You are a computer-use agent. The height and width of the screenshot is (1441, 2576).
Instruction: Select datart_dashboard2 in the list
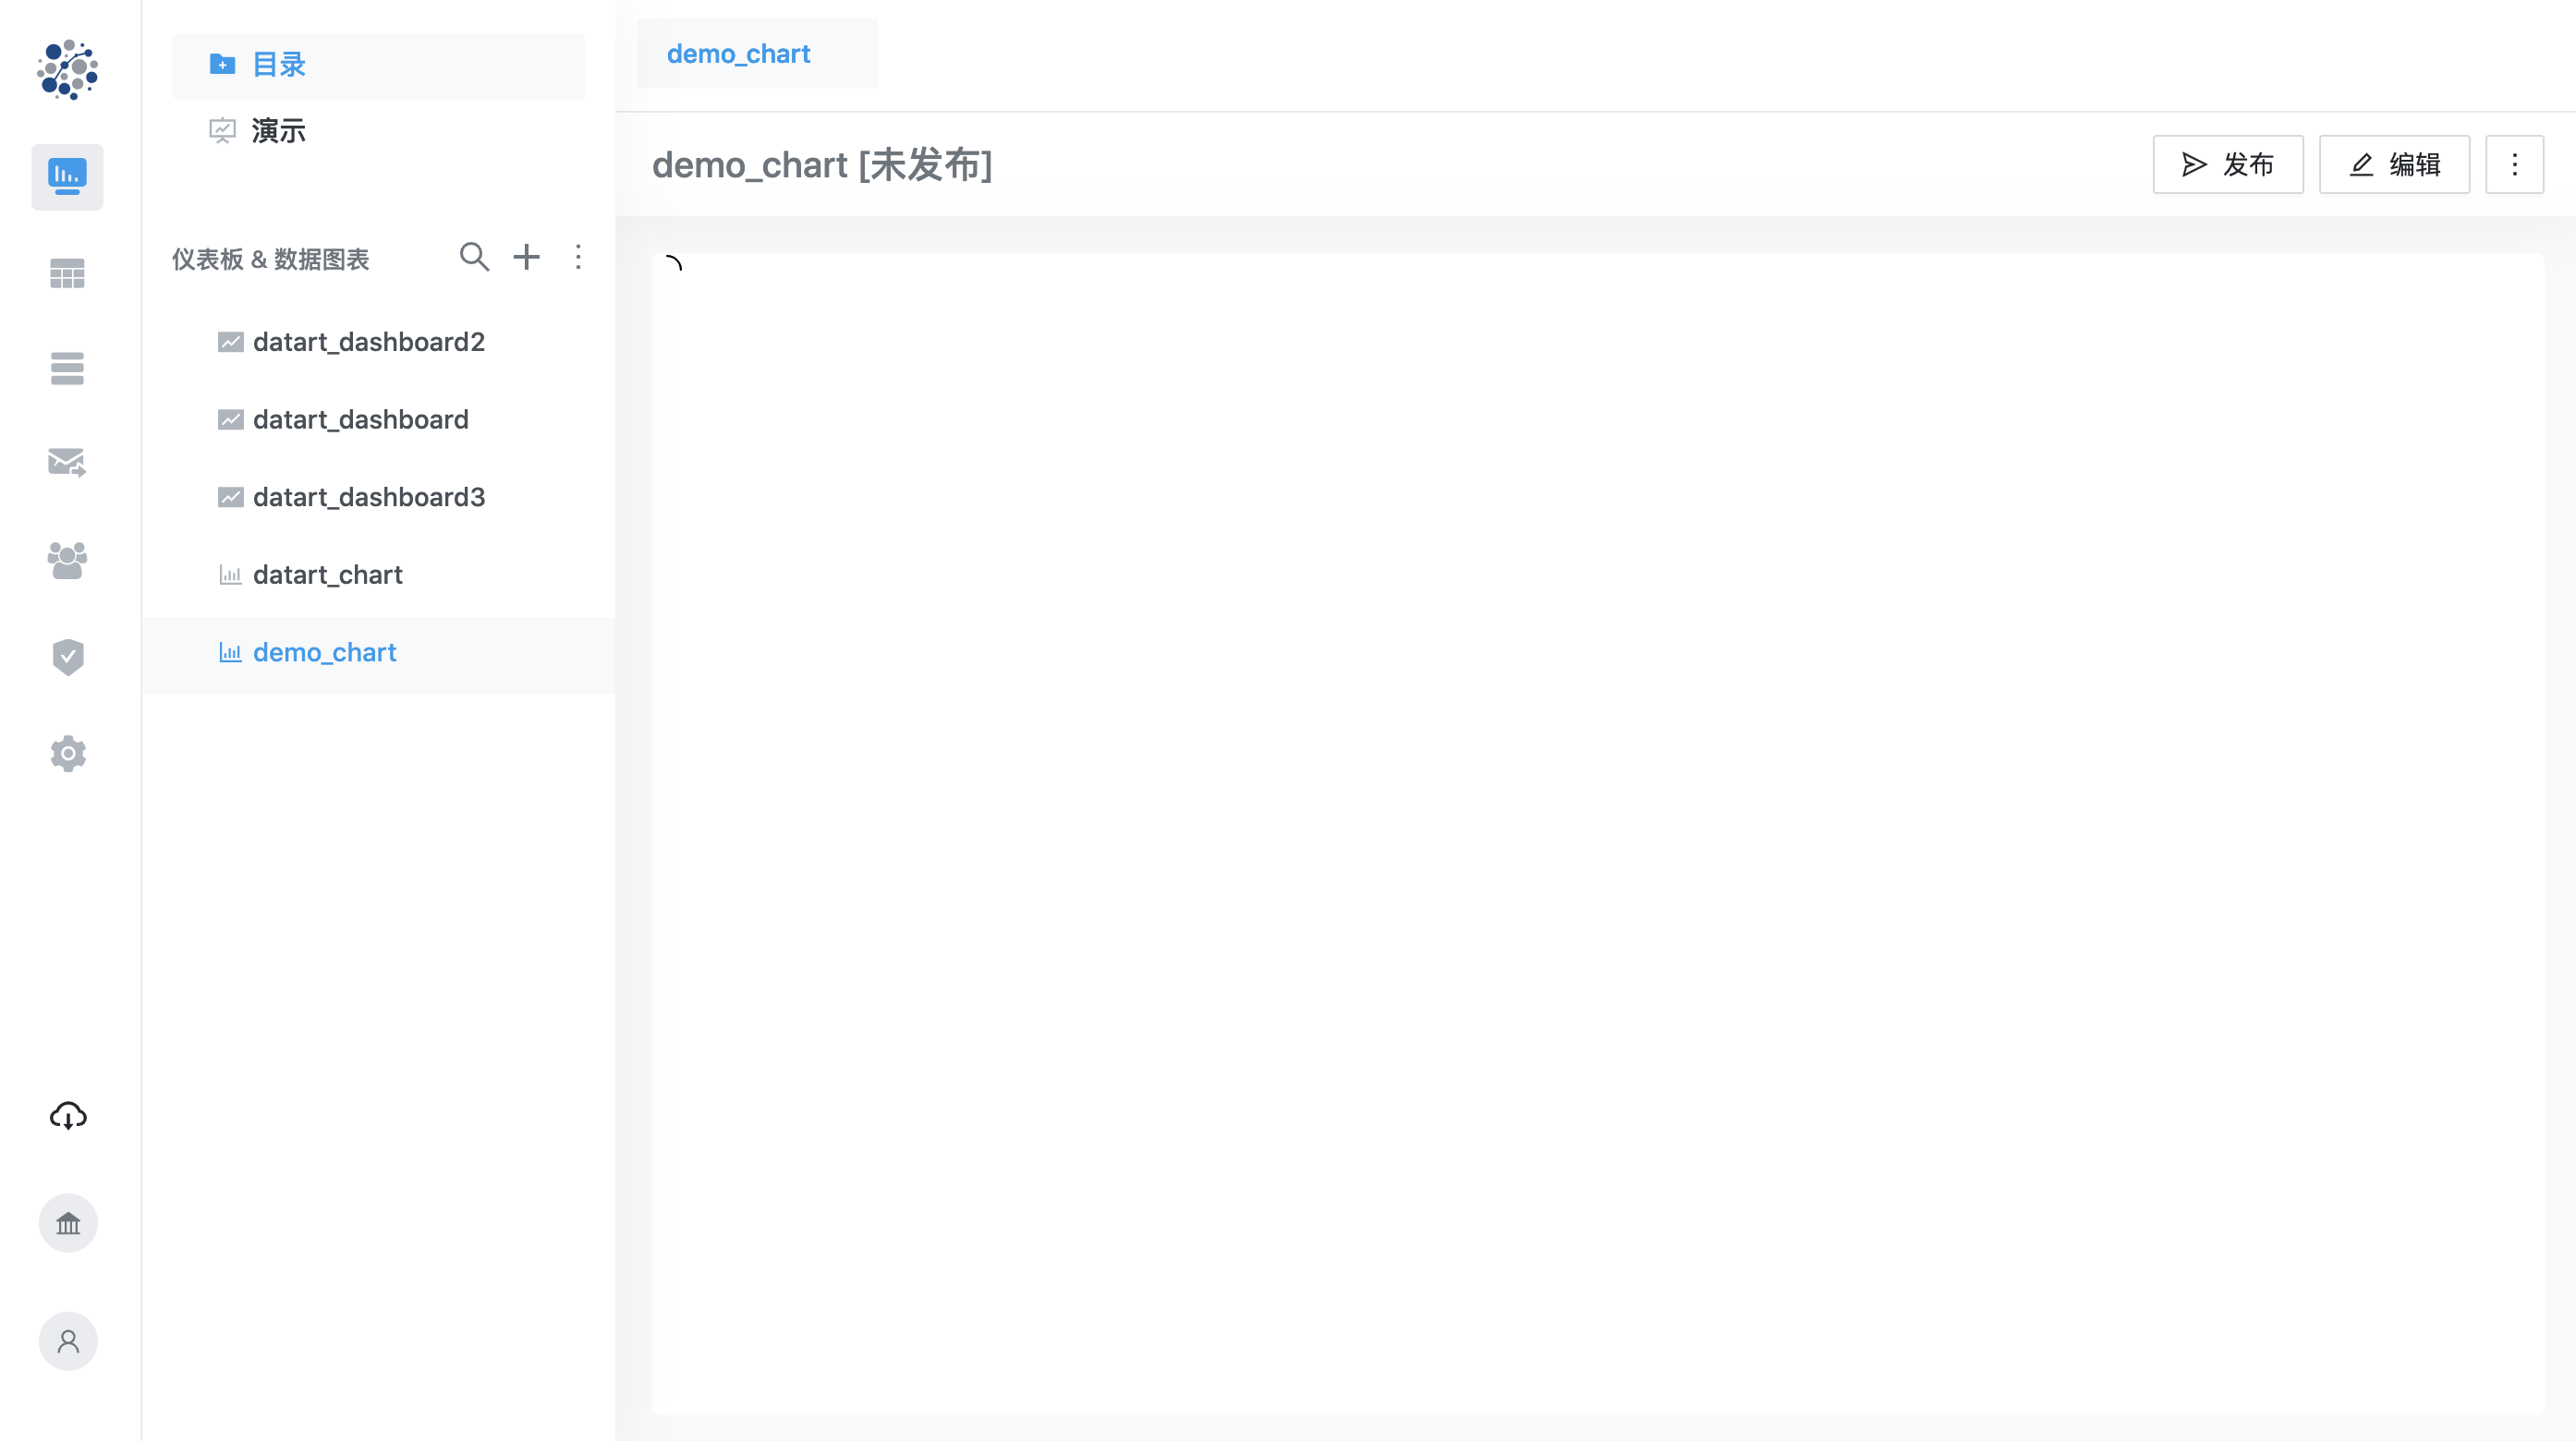click(370, 341)
